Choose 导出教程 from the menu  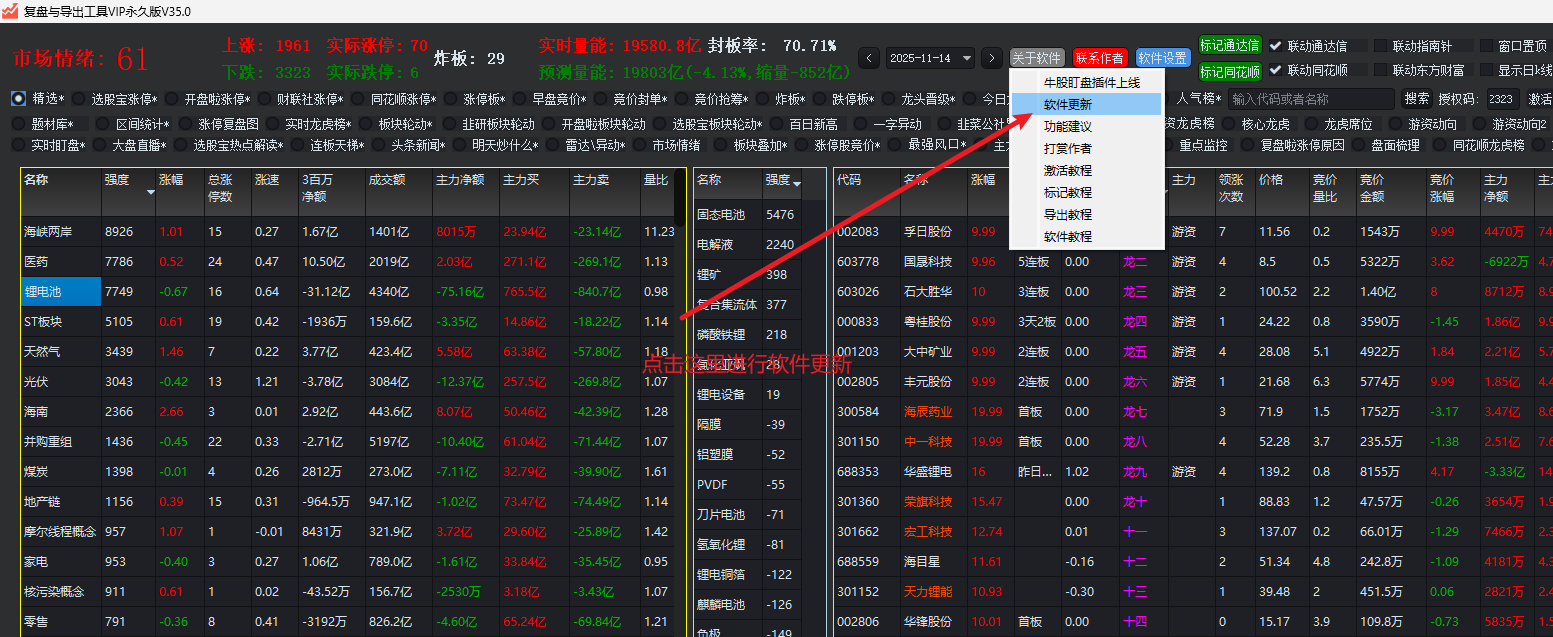1088,214
